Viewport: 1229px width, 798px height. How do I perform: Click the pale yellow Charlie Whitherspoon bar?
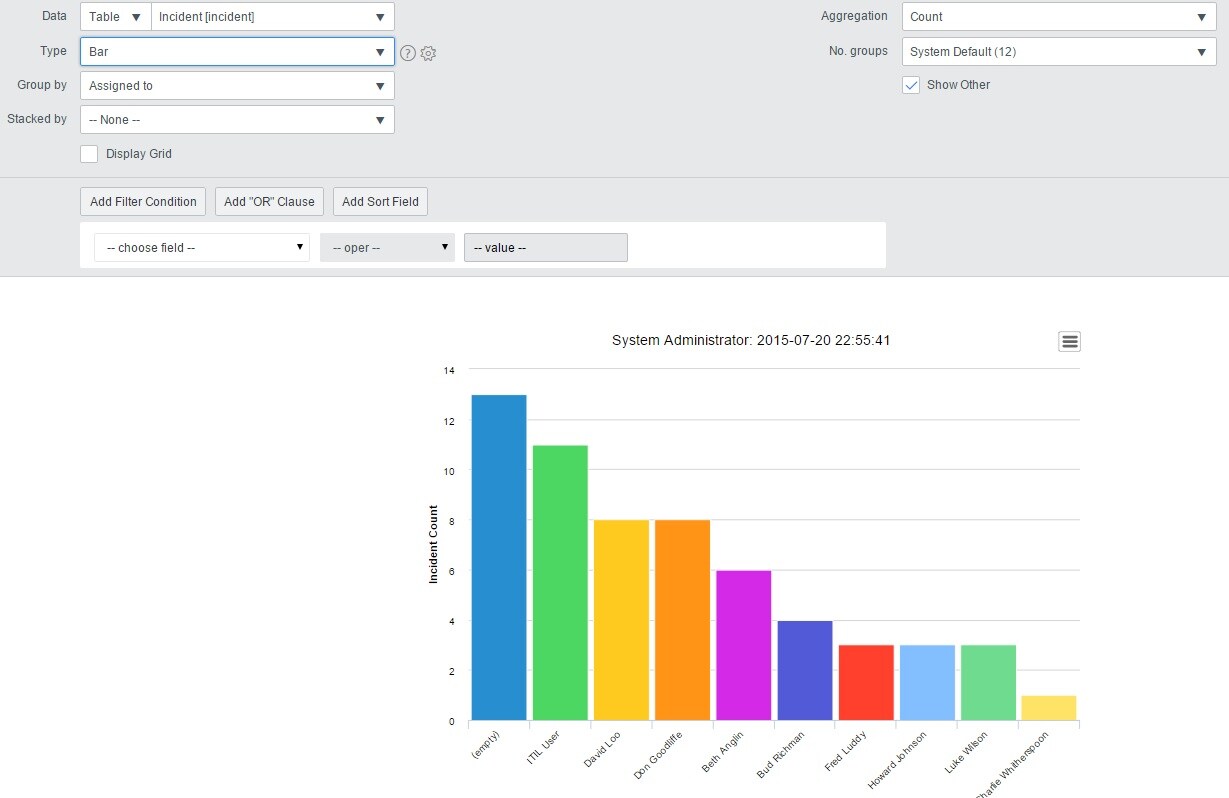point(1049,708)
